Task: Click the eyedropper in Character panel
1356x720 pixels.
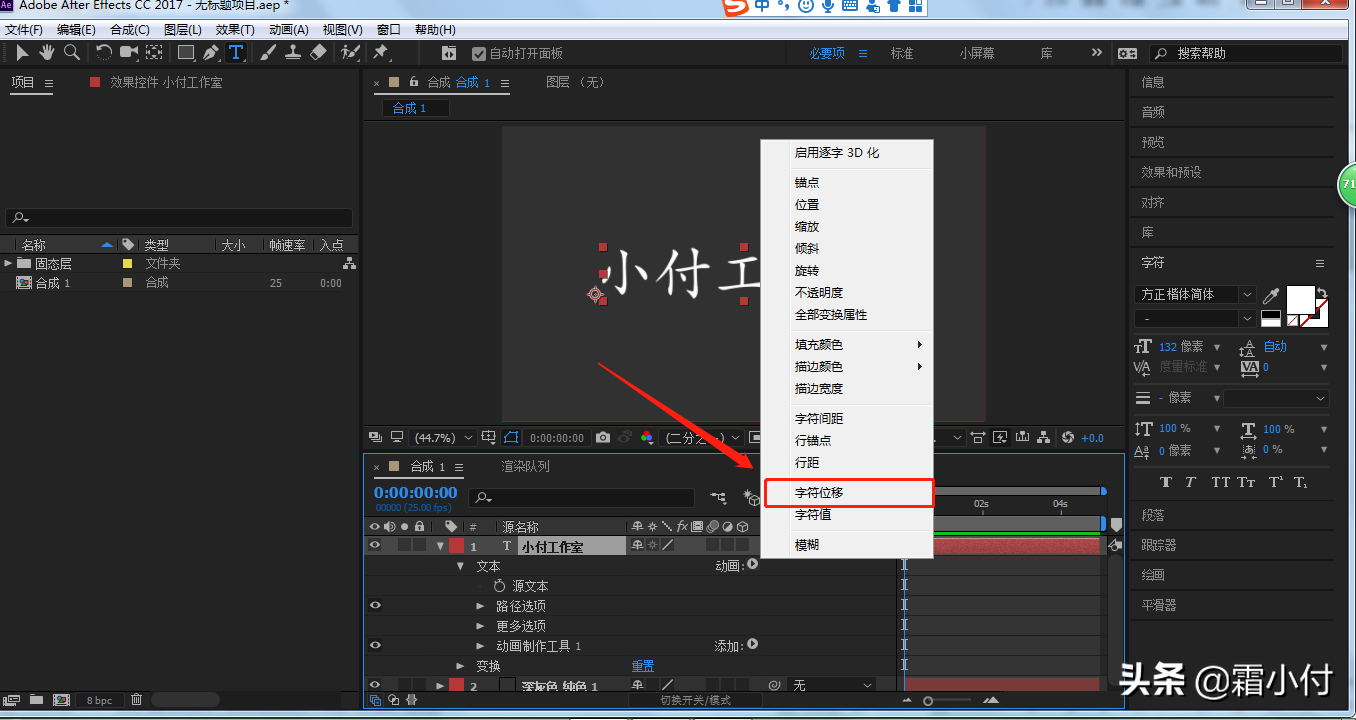Action: (1271, 295)
